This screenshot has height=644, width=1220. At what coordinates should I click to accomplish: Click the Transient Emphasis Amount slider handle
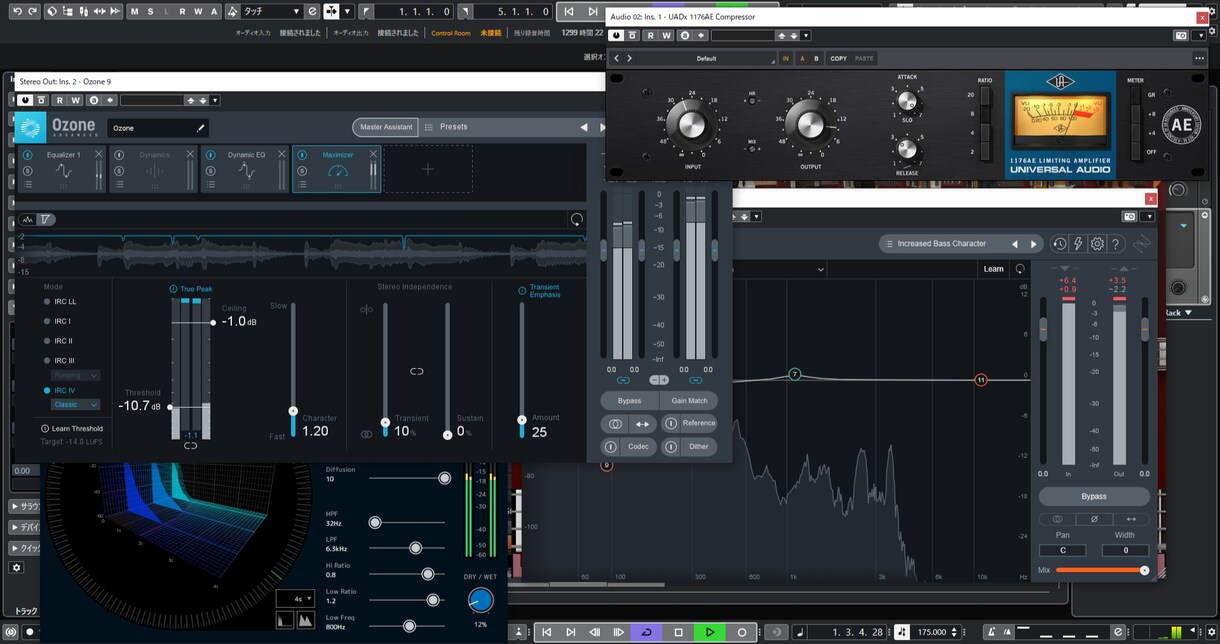click(522, 421)
